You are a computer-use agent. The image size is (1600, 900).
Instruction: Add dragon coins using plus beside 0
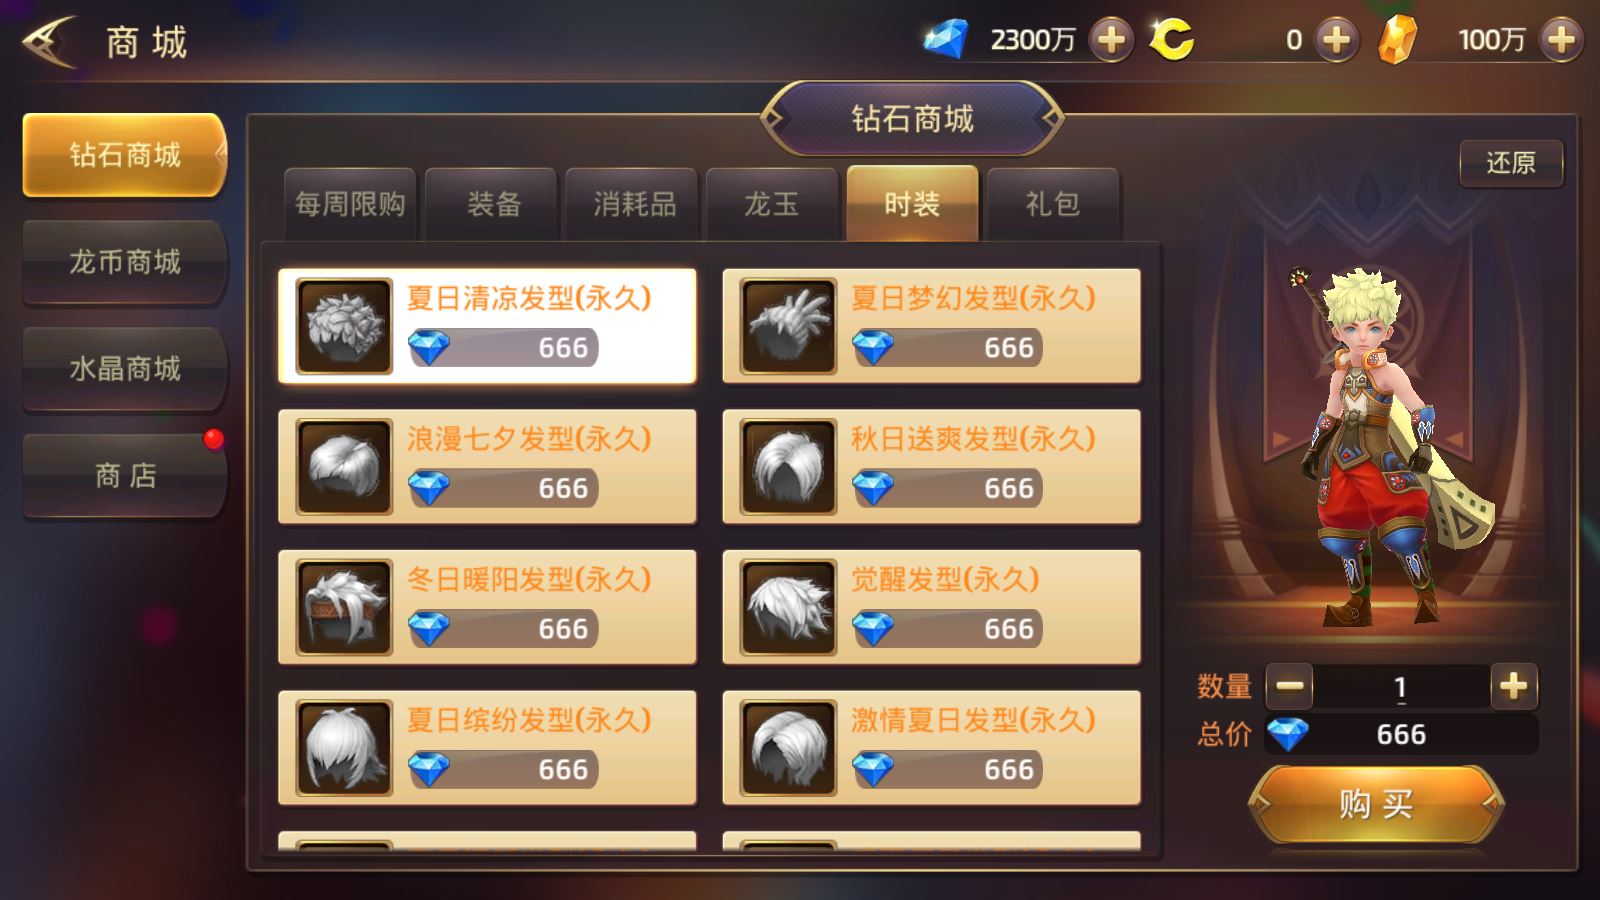(1337, 40)
